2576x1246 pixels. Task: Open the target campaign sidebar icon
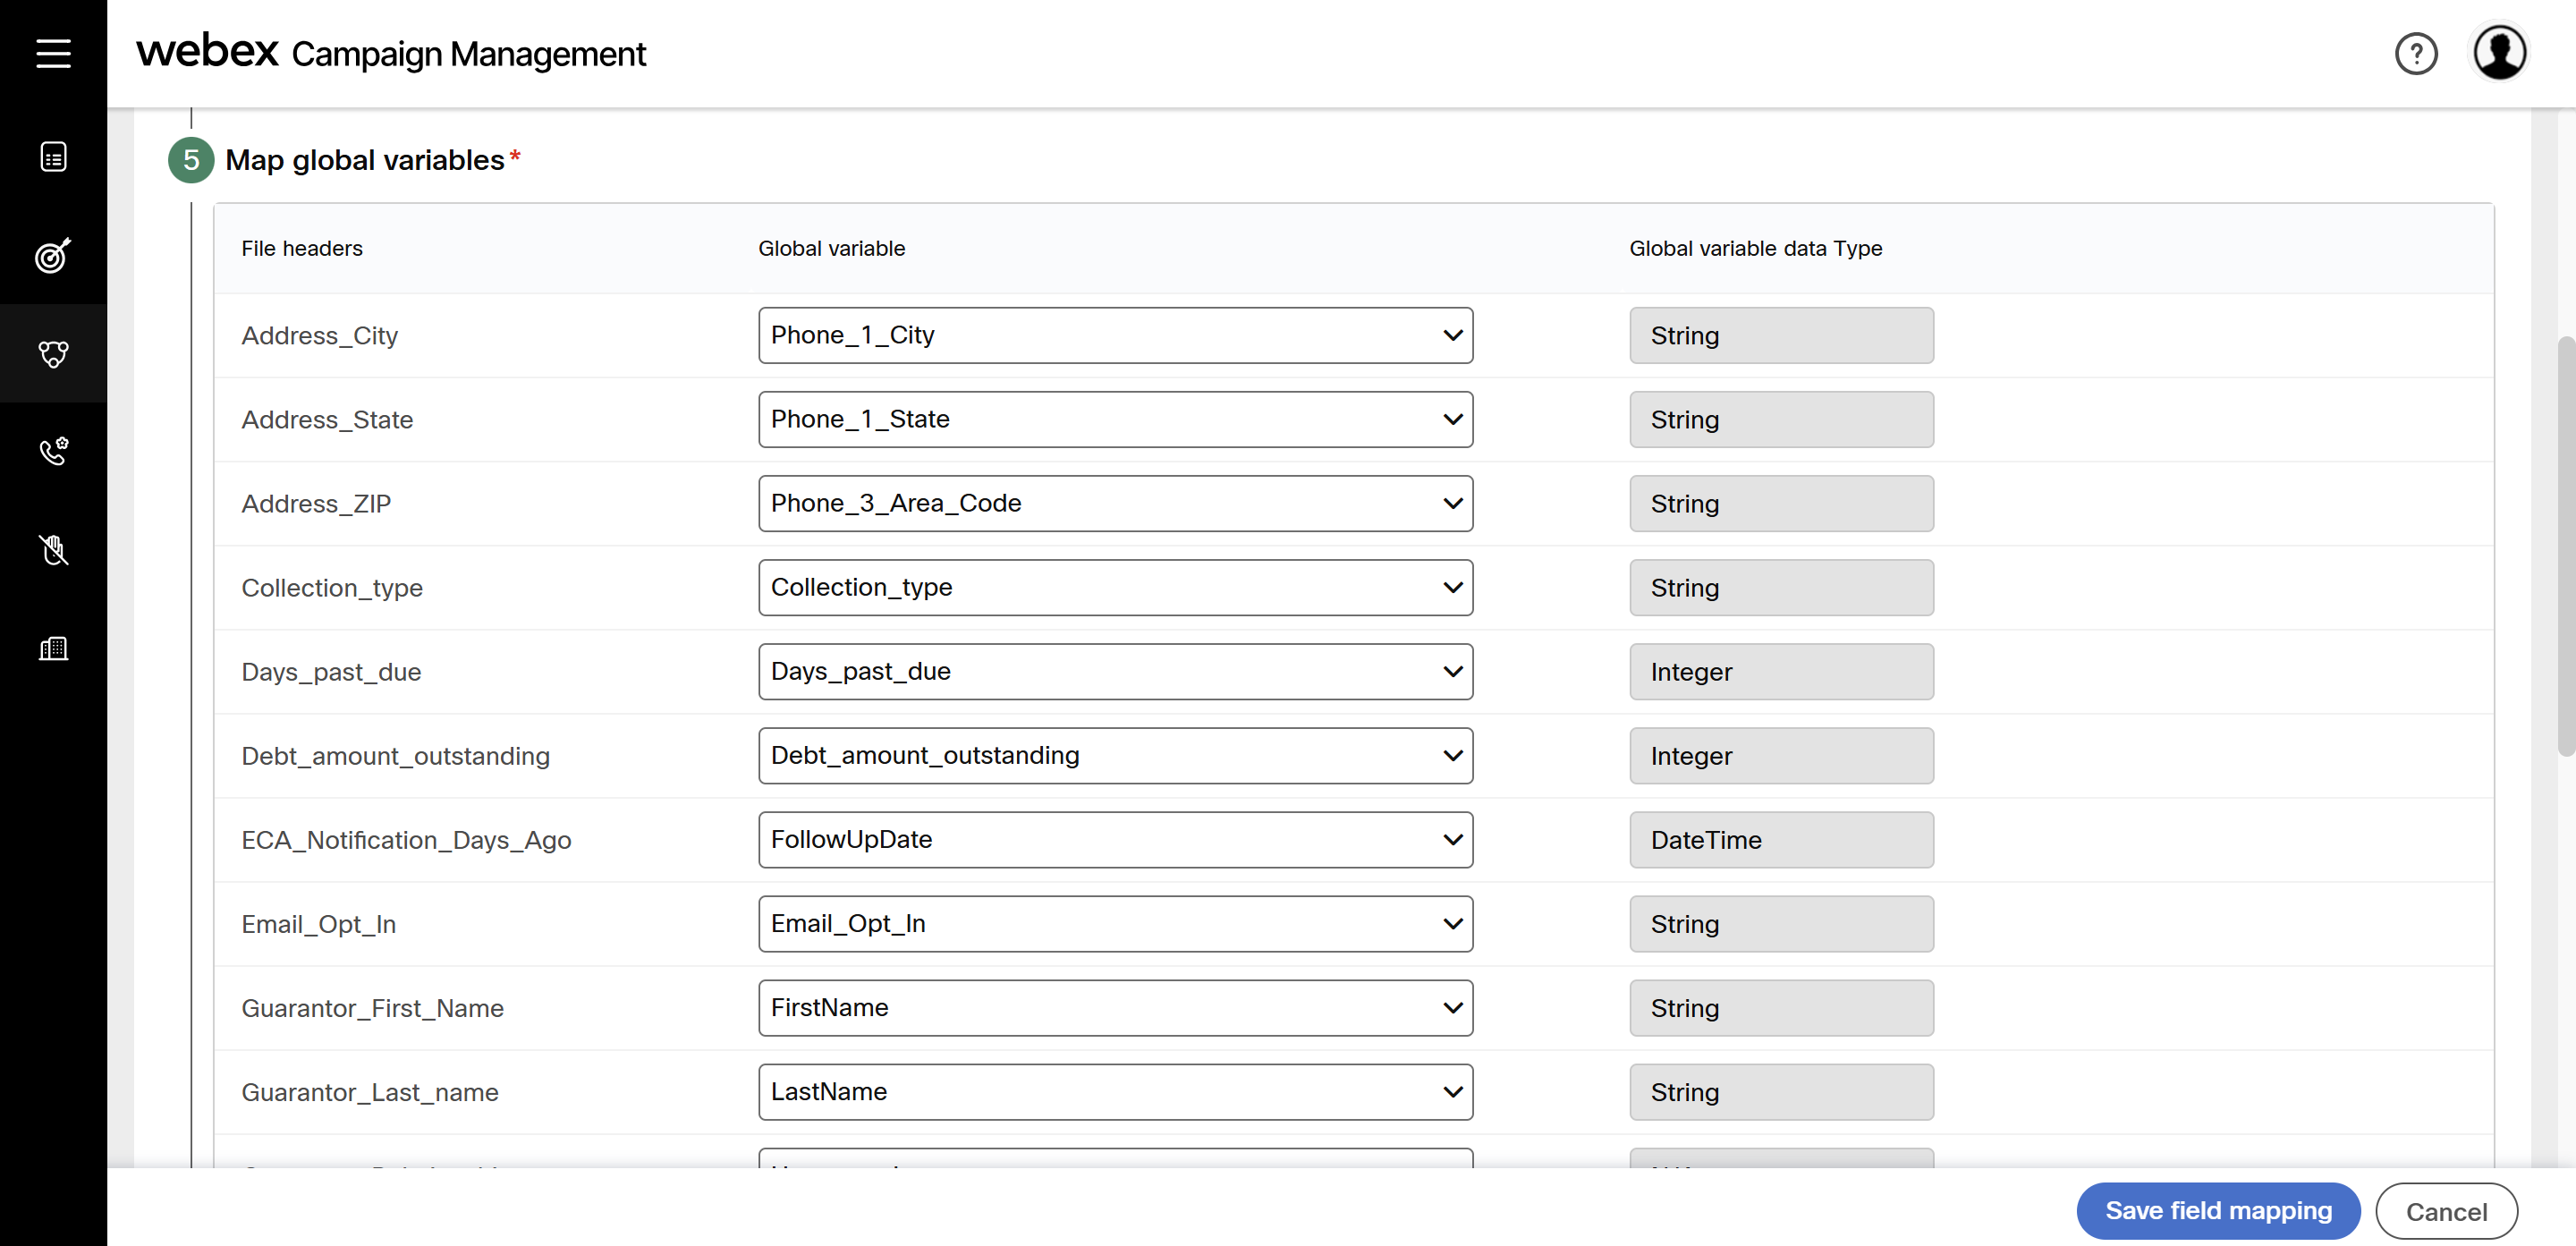coord(53,255)
